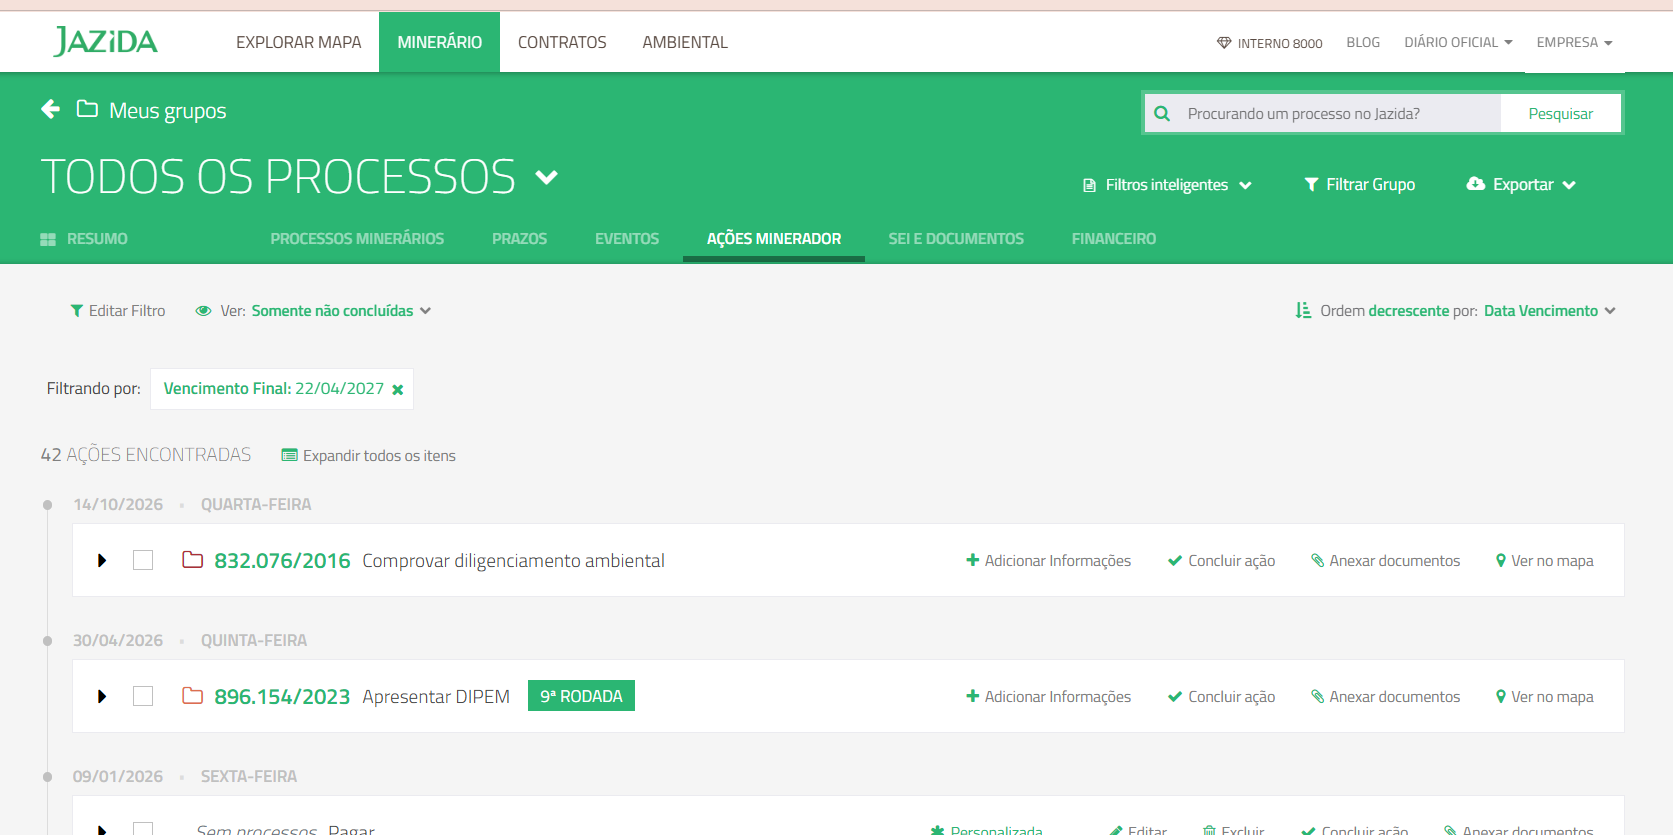Click the folder icon for process 896.154/2023
This screenshot has width=1673, height=835.
click(x=192, y=696)
